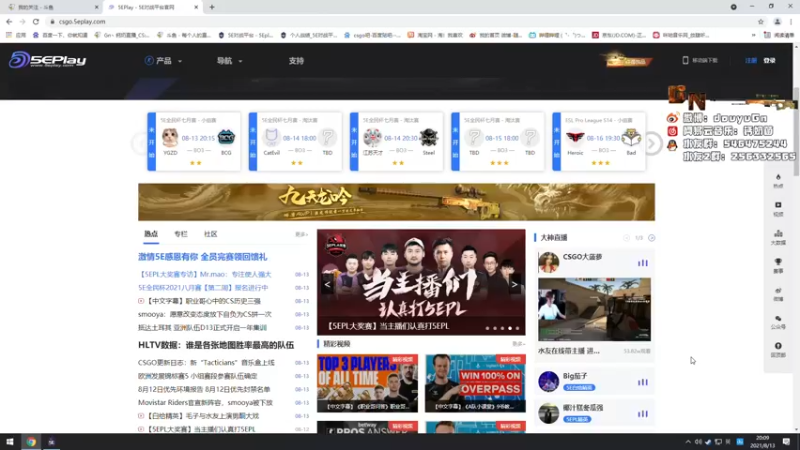Show next carousel slide
800x450 pixels.
pyautogui.click(x=514, y=284)
